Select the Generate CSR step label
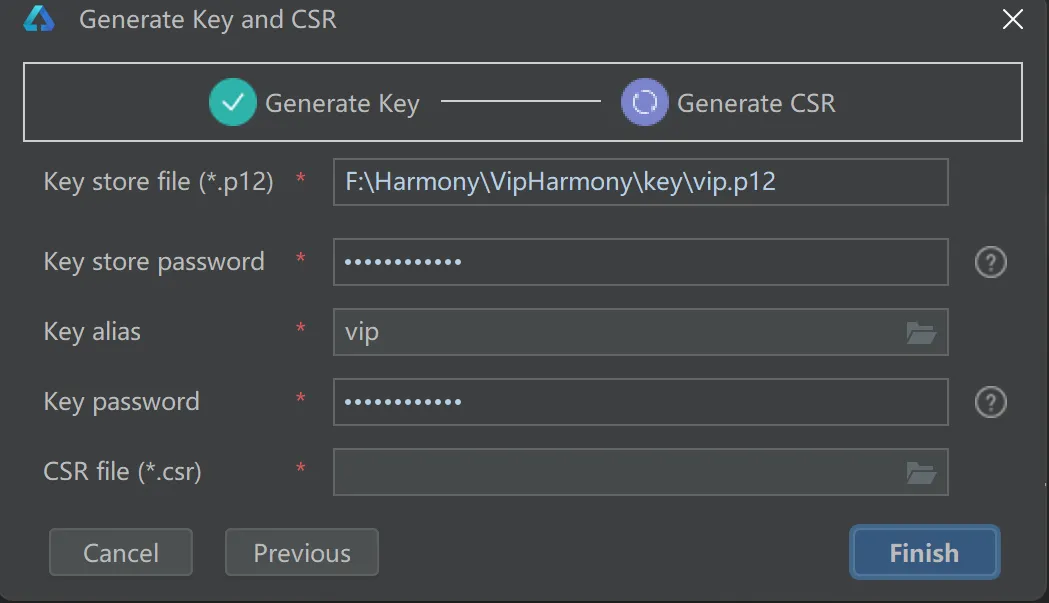Viewport: 1049px width, 603px height. [x=756, y=103]
